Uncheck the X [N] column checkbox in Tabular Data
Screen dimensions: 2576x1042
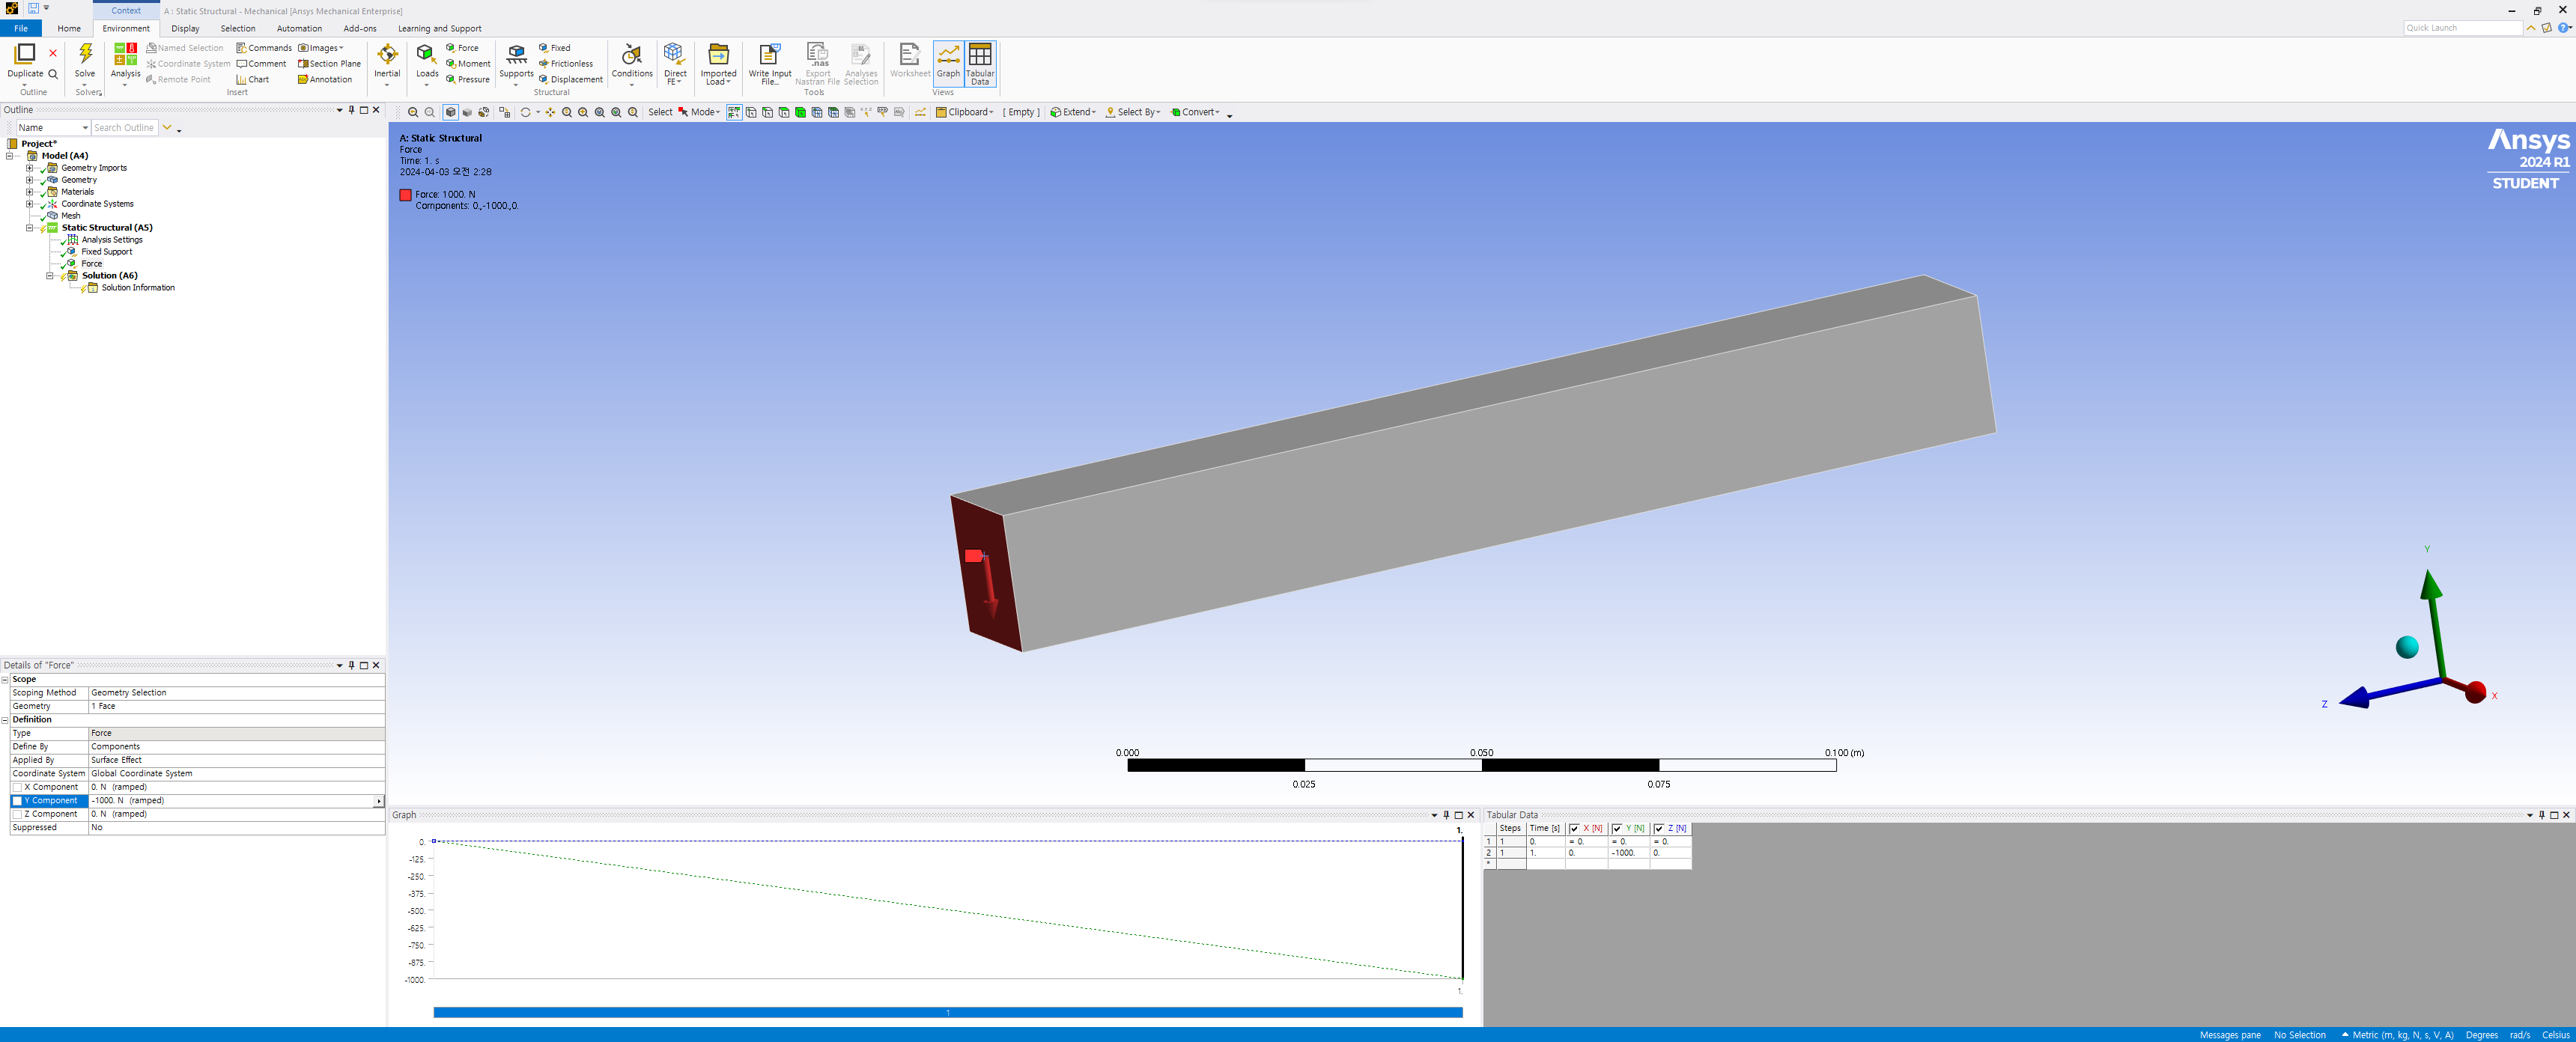point(1575,829)
